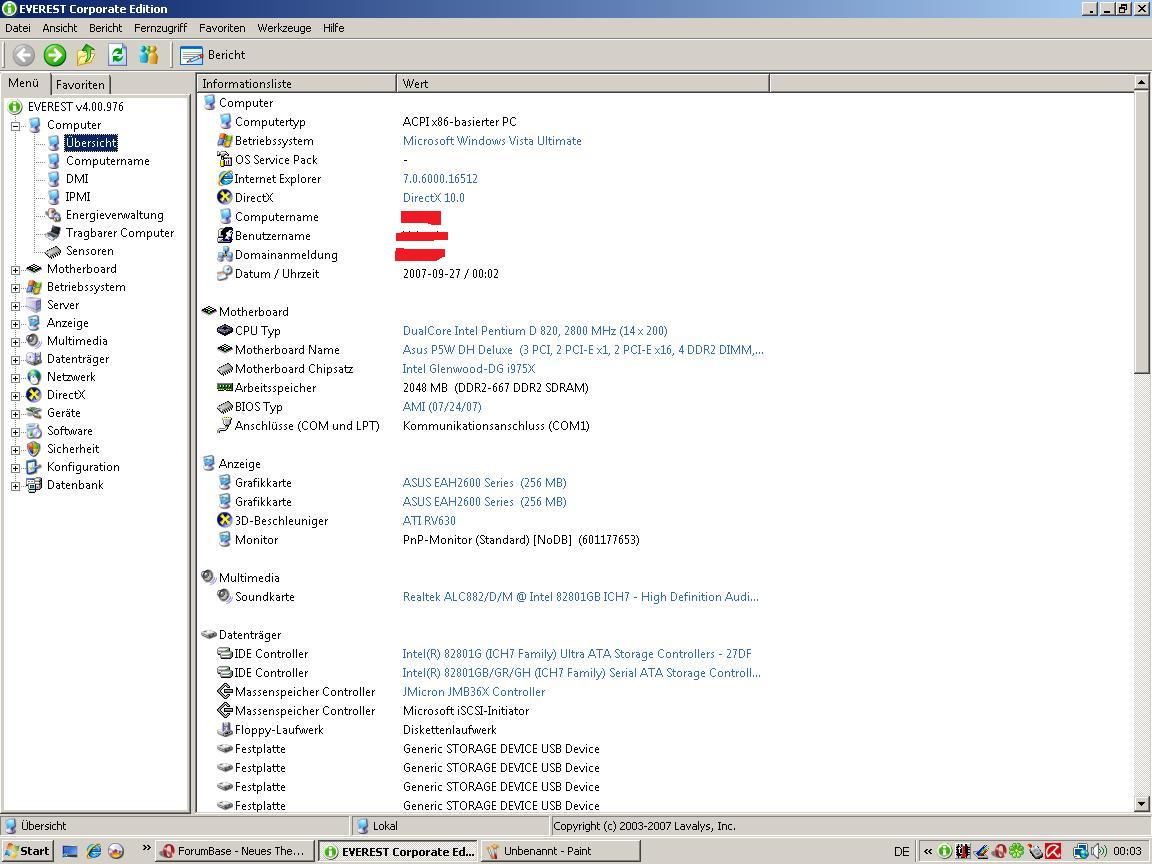Open the Bericht report toolbar button
Screen dimensions: 1152x864
click(213, 55)
